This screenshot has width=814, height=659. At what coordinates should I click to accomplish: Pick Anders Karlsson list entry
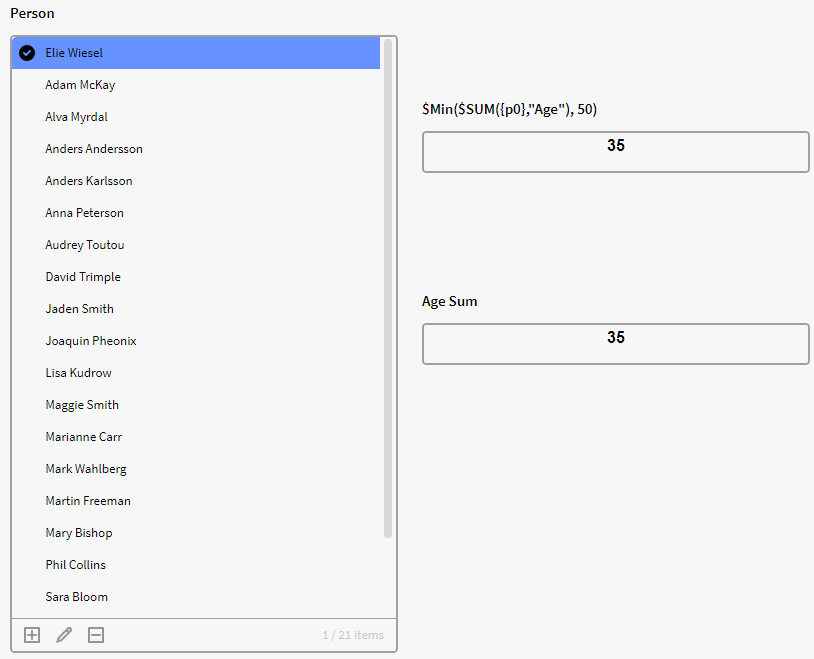pos(89,181)
